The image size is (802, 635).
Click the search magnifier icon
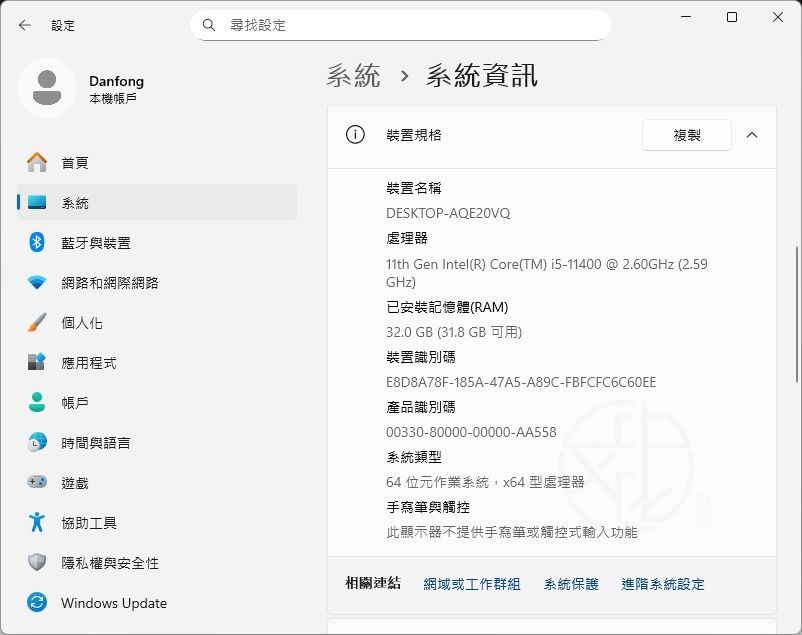(x=208, y=25)
